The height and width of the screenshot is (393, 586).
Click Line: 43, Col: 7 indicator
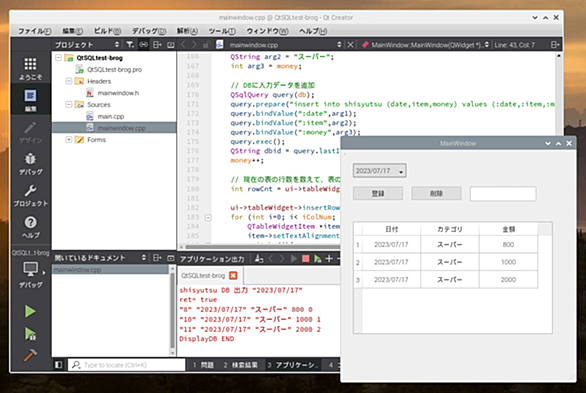[x=514, y=45]
